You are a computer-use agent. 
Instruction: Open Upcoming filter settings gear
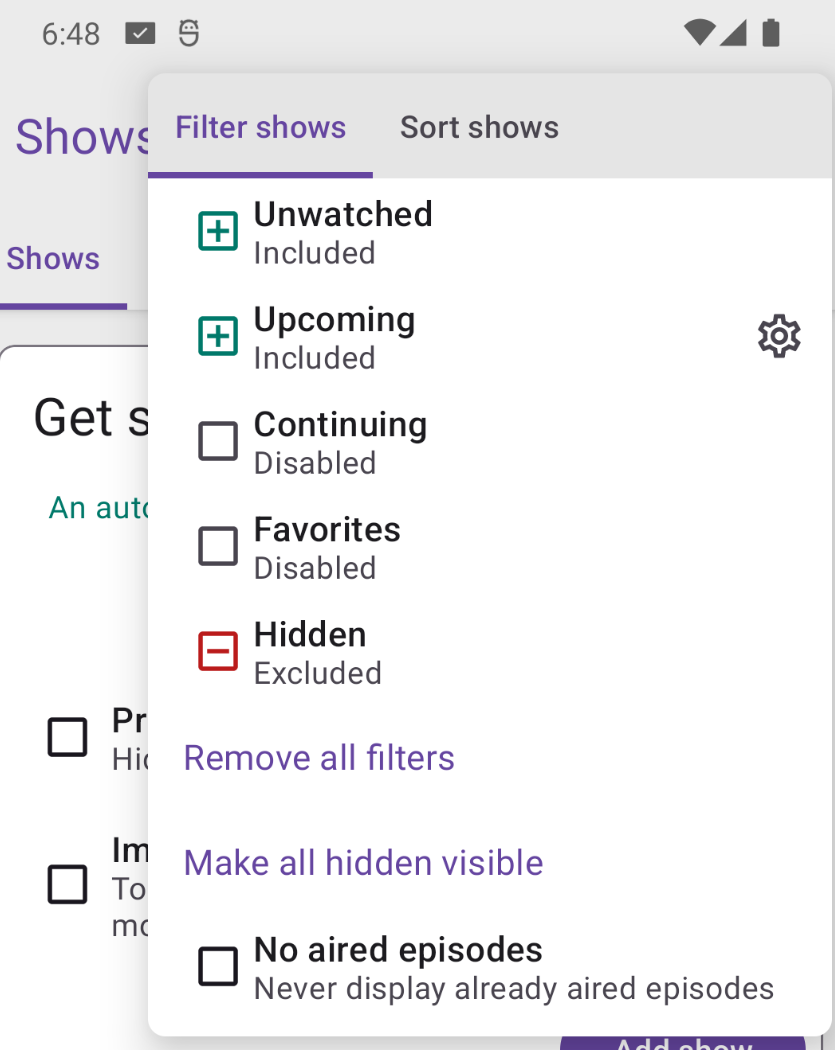pos(779,335)
